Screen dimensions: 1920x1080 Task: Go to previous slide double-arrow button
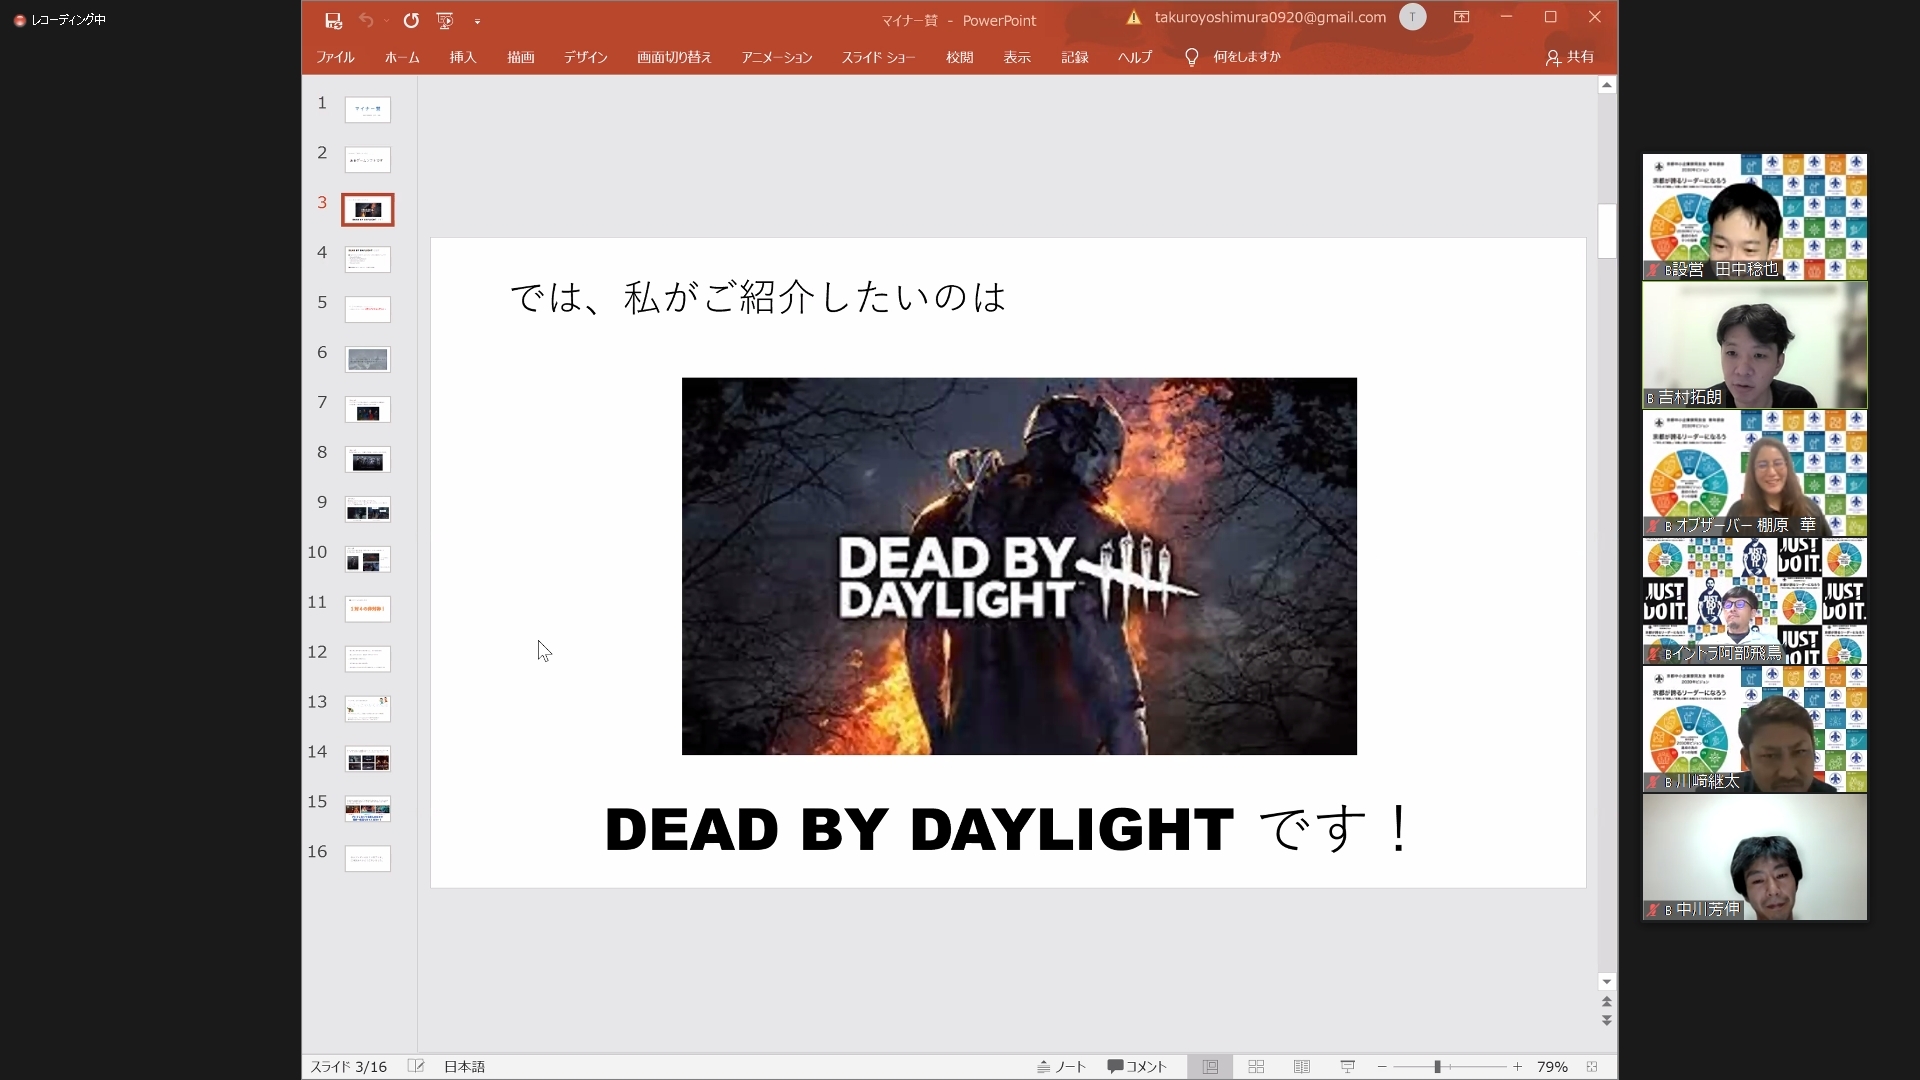pyautogui.click(x=1607, y=1002)
